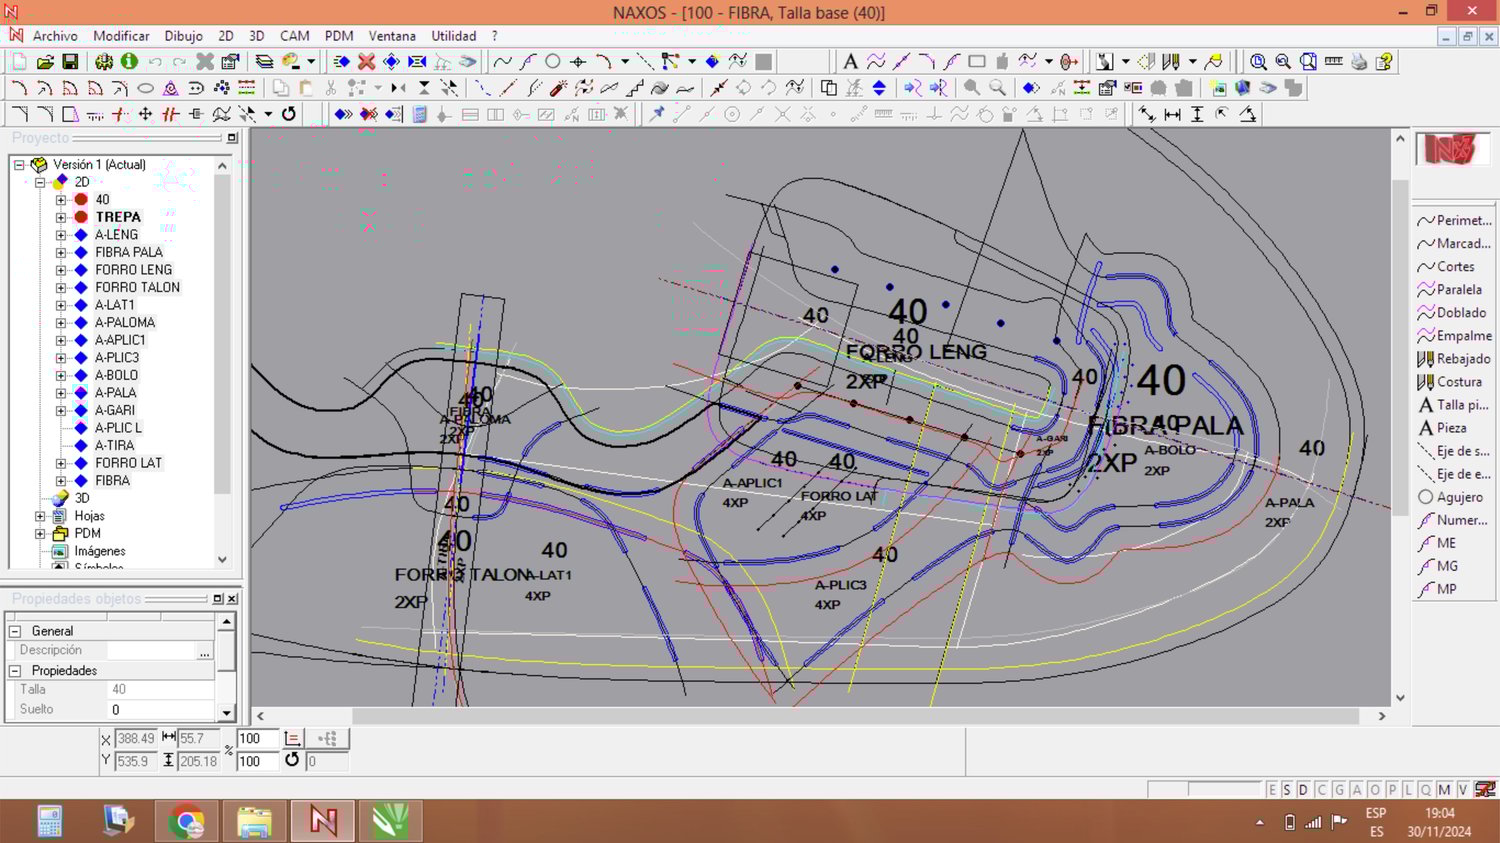Click the horizontal dimension measure icon

[x=1172, y=115]
